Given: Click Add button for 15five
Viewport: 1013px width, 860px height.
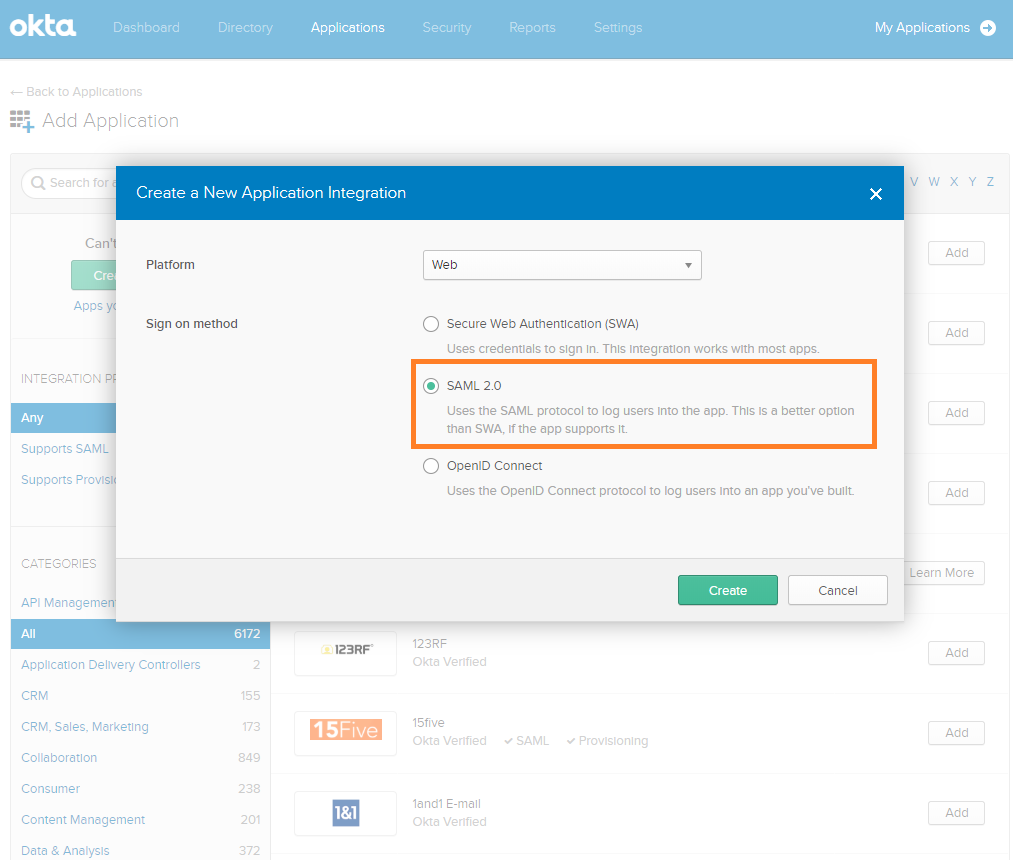Looking at the screenshot, I should point(956,733).
